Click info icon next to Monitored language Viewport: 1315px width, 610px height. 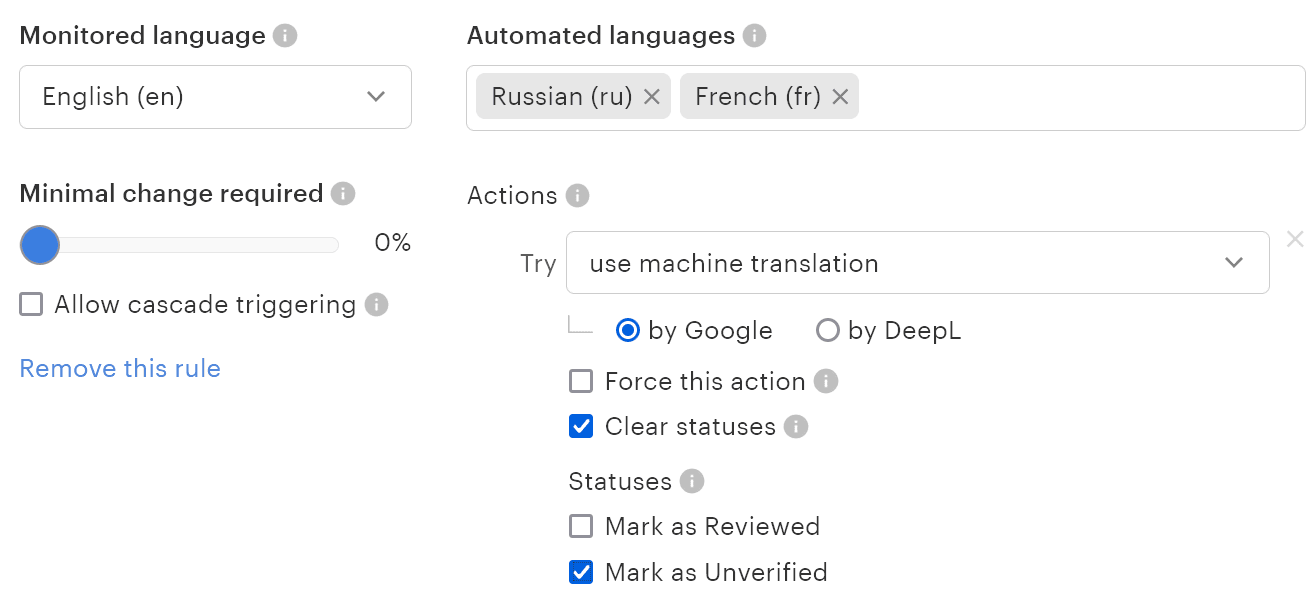285,36
